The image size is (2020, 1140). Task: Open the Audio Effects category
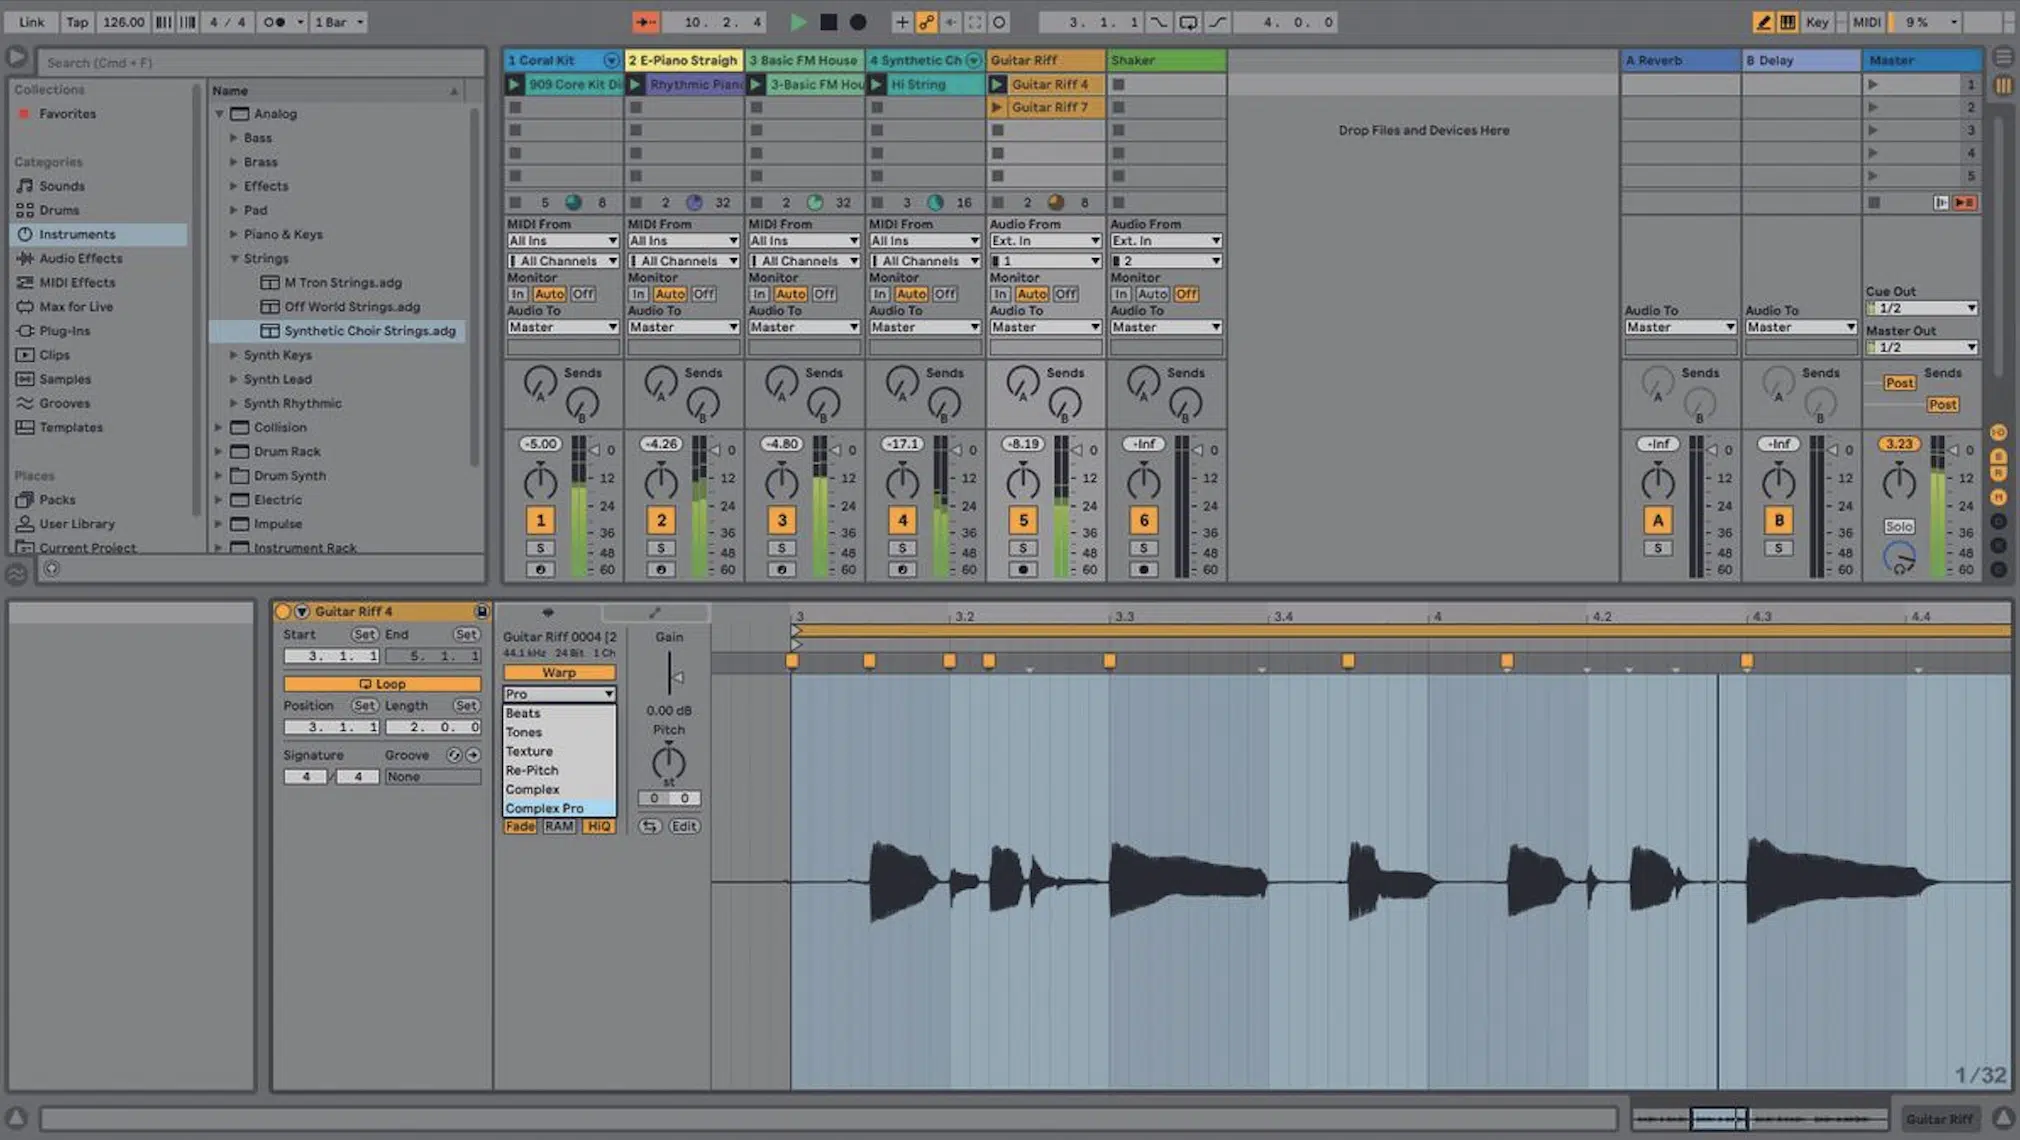80,258
